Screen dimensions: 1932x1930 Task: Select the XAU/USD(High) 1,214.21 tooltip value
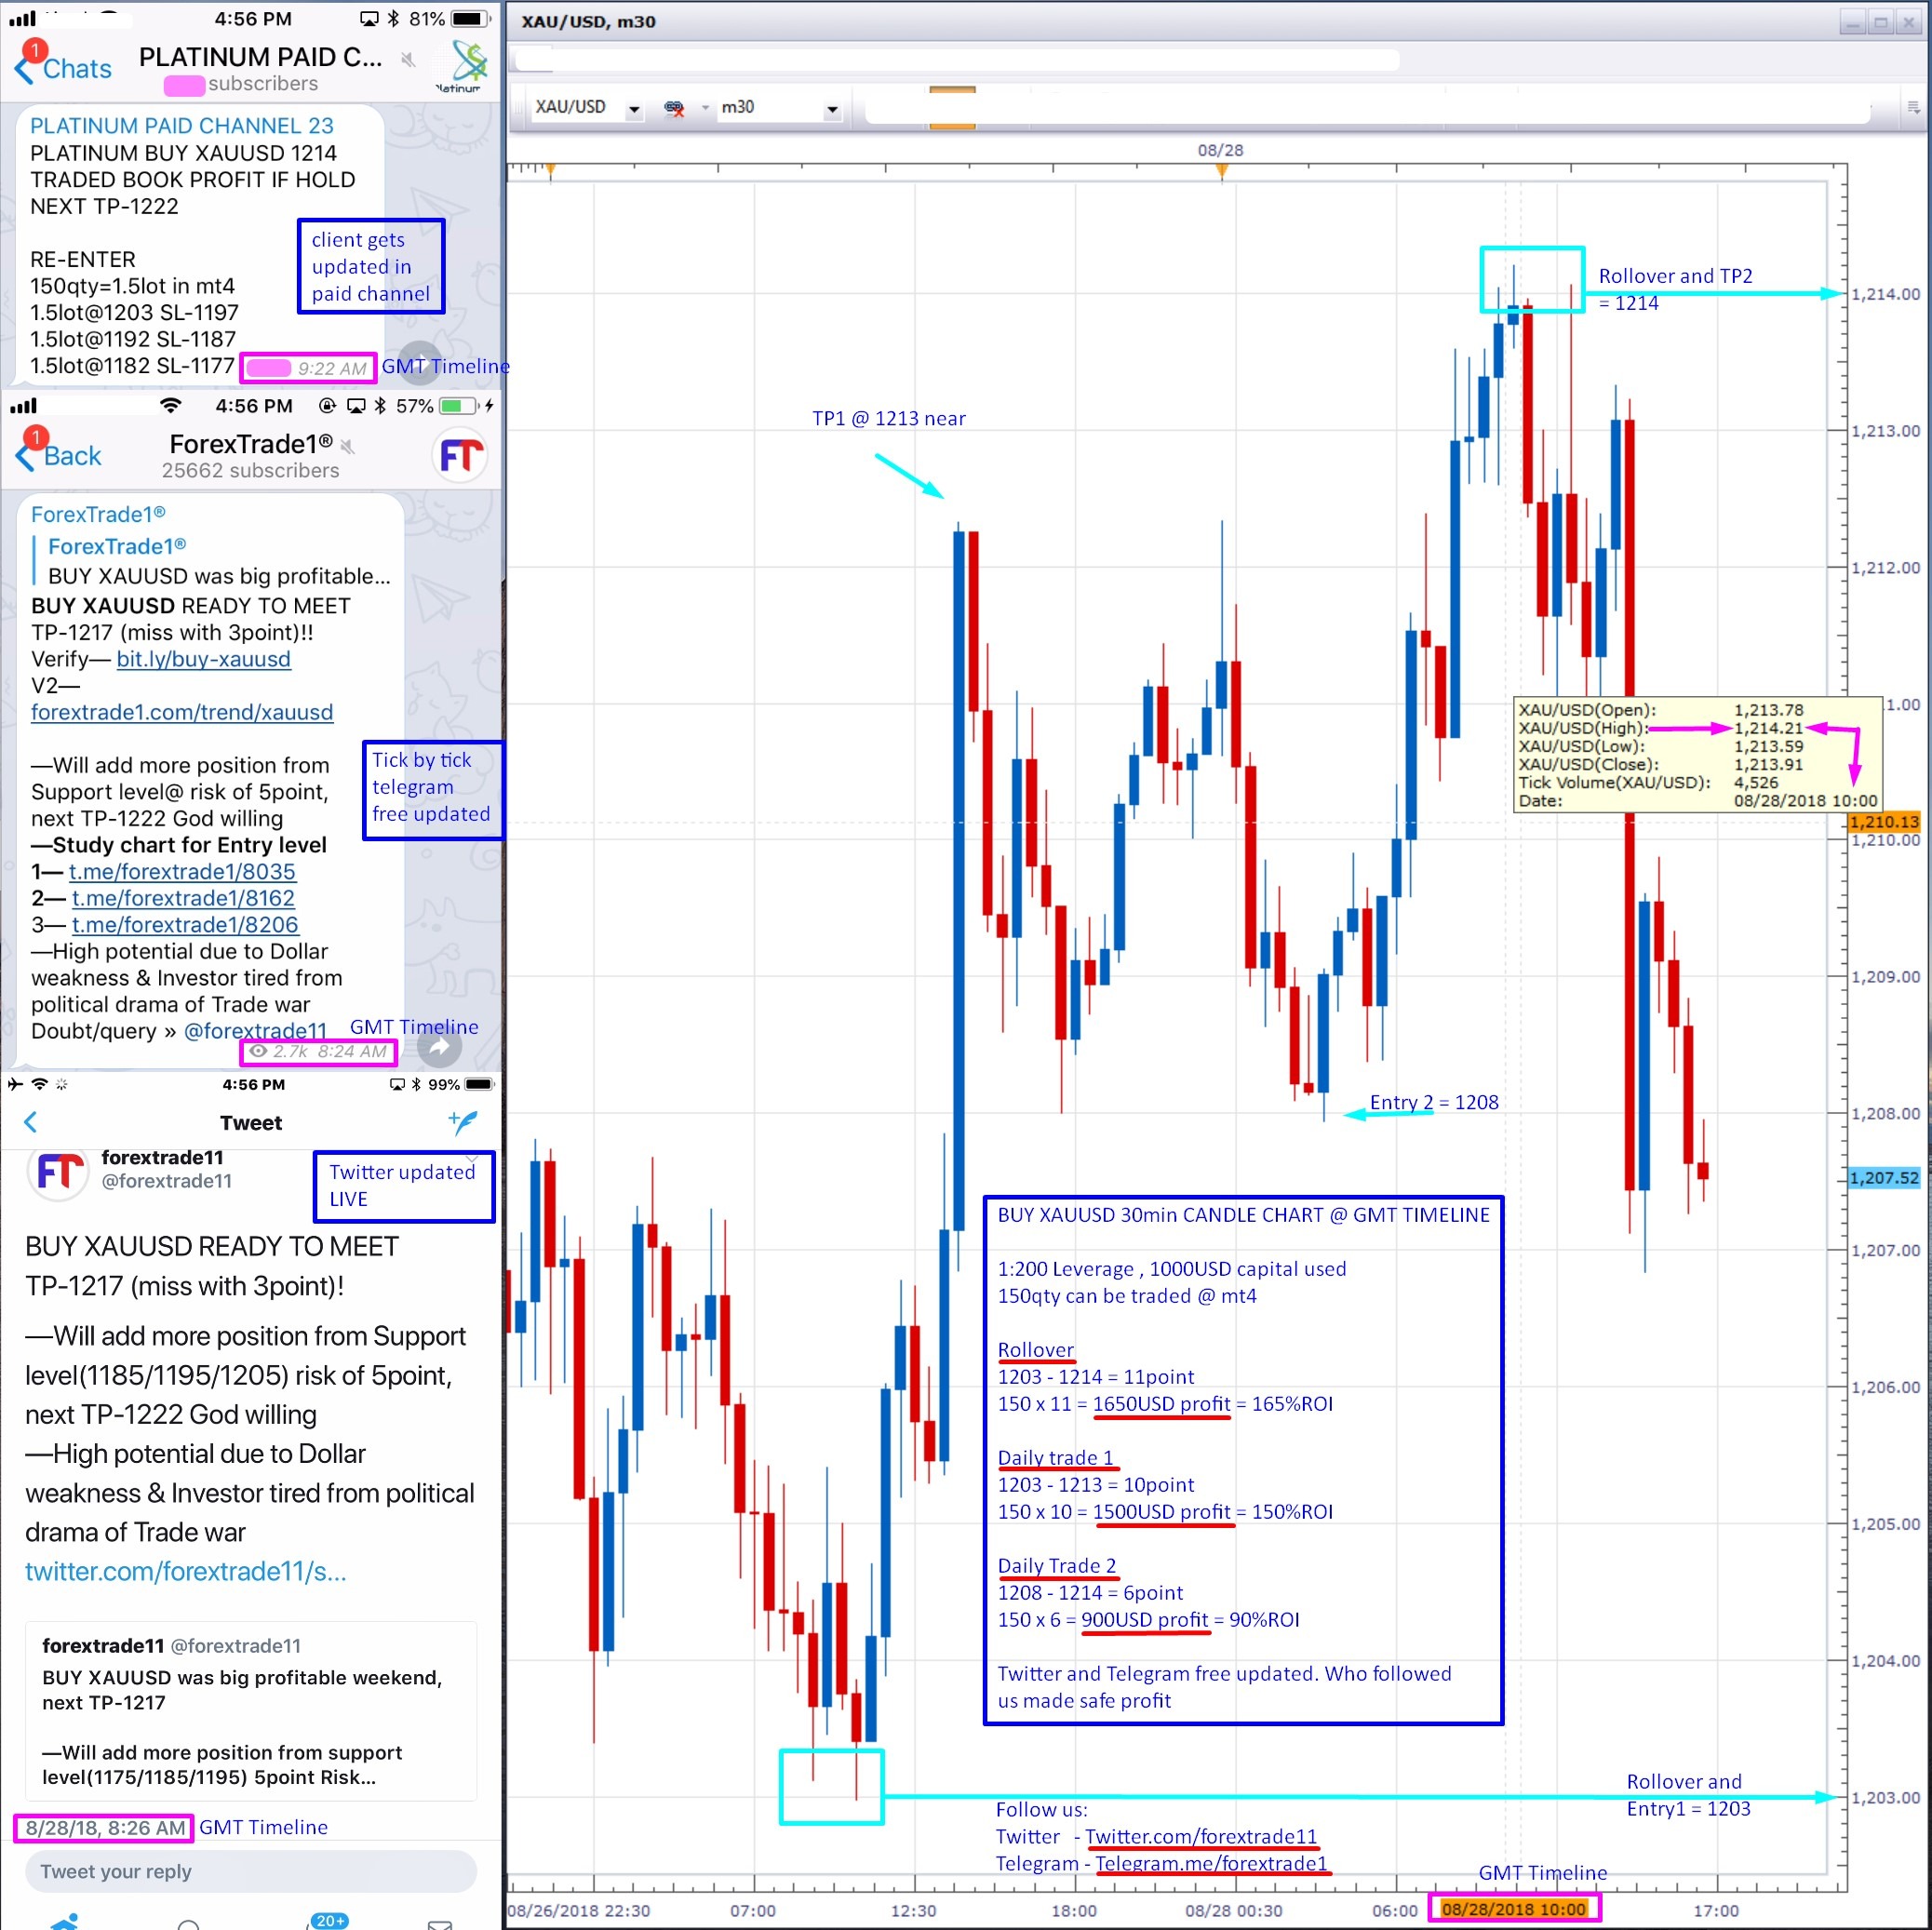pyautogui.click(x=1768, y=728)
